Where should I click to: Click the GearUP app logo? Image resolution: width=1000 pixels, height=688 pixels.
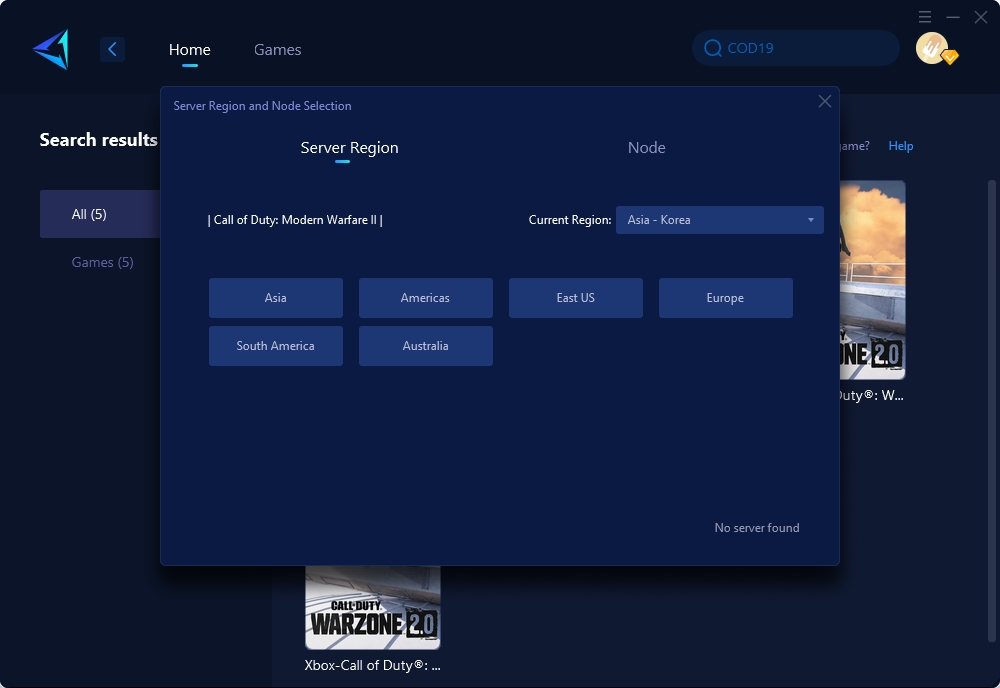(51, 49)
